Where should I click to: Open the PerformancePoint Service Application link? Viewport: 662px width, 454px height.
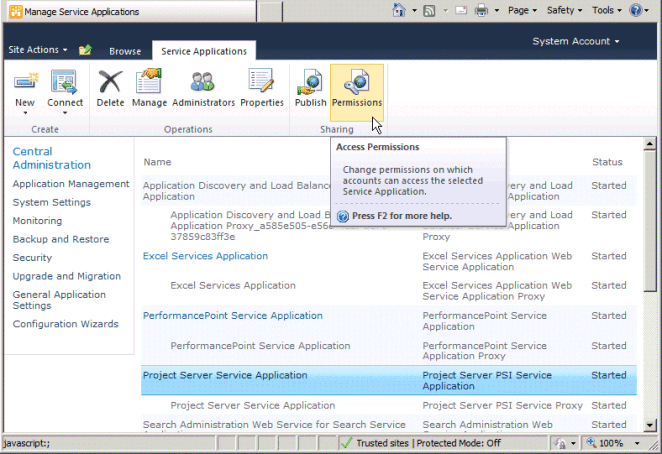click(x=233, y=315)
